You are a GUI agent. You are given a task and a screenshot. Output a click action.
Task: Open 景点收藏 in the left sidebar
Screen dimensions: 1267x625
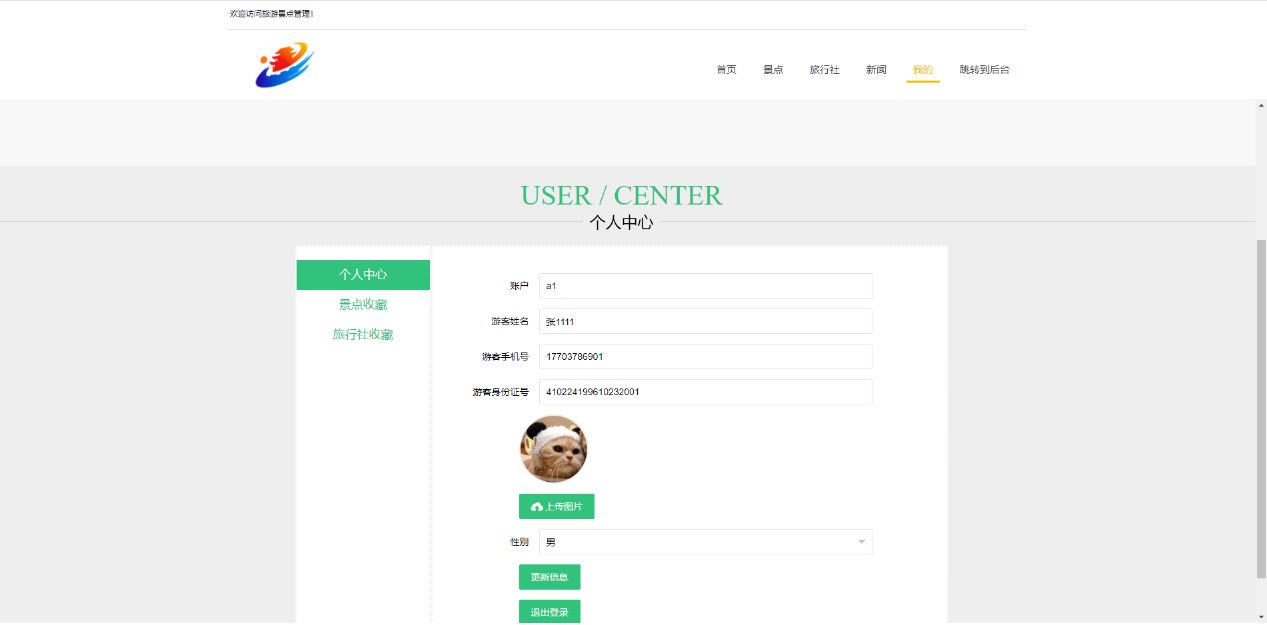(363, 305)
